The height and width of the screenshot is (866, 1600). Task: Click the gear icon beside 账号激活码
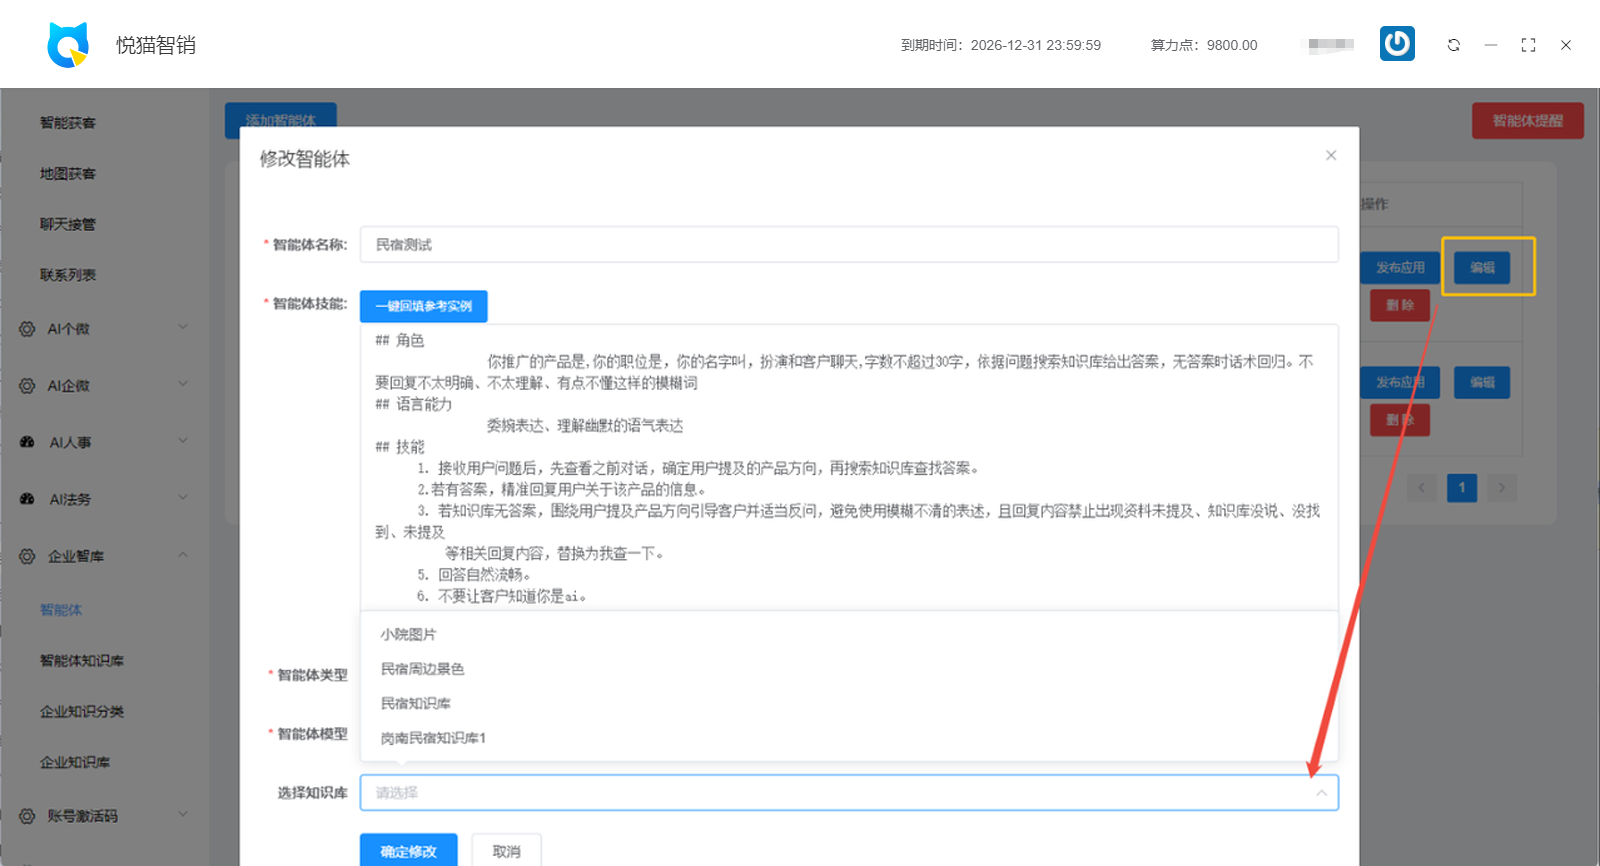tap(27, 816)
